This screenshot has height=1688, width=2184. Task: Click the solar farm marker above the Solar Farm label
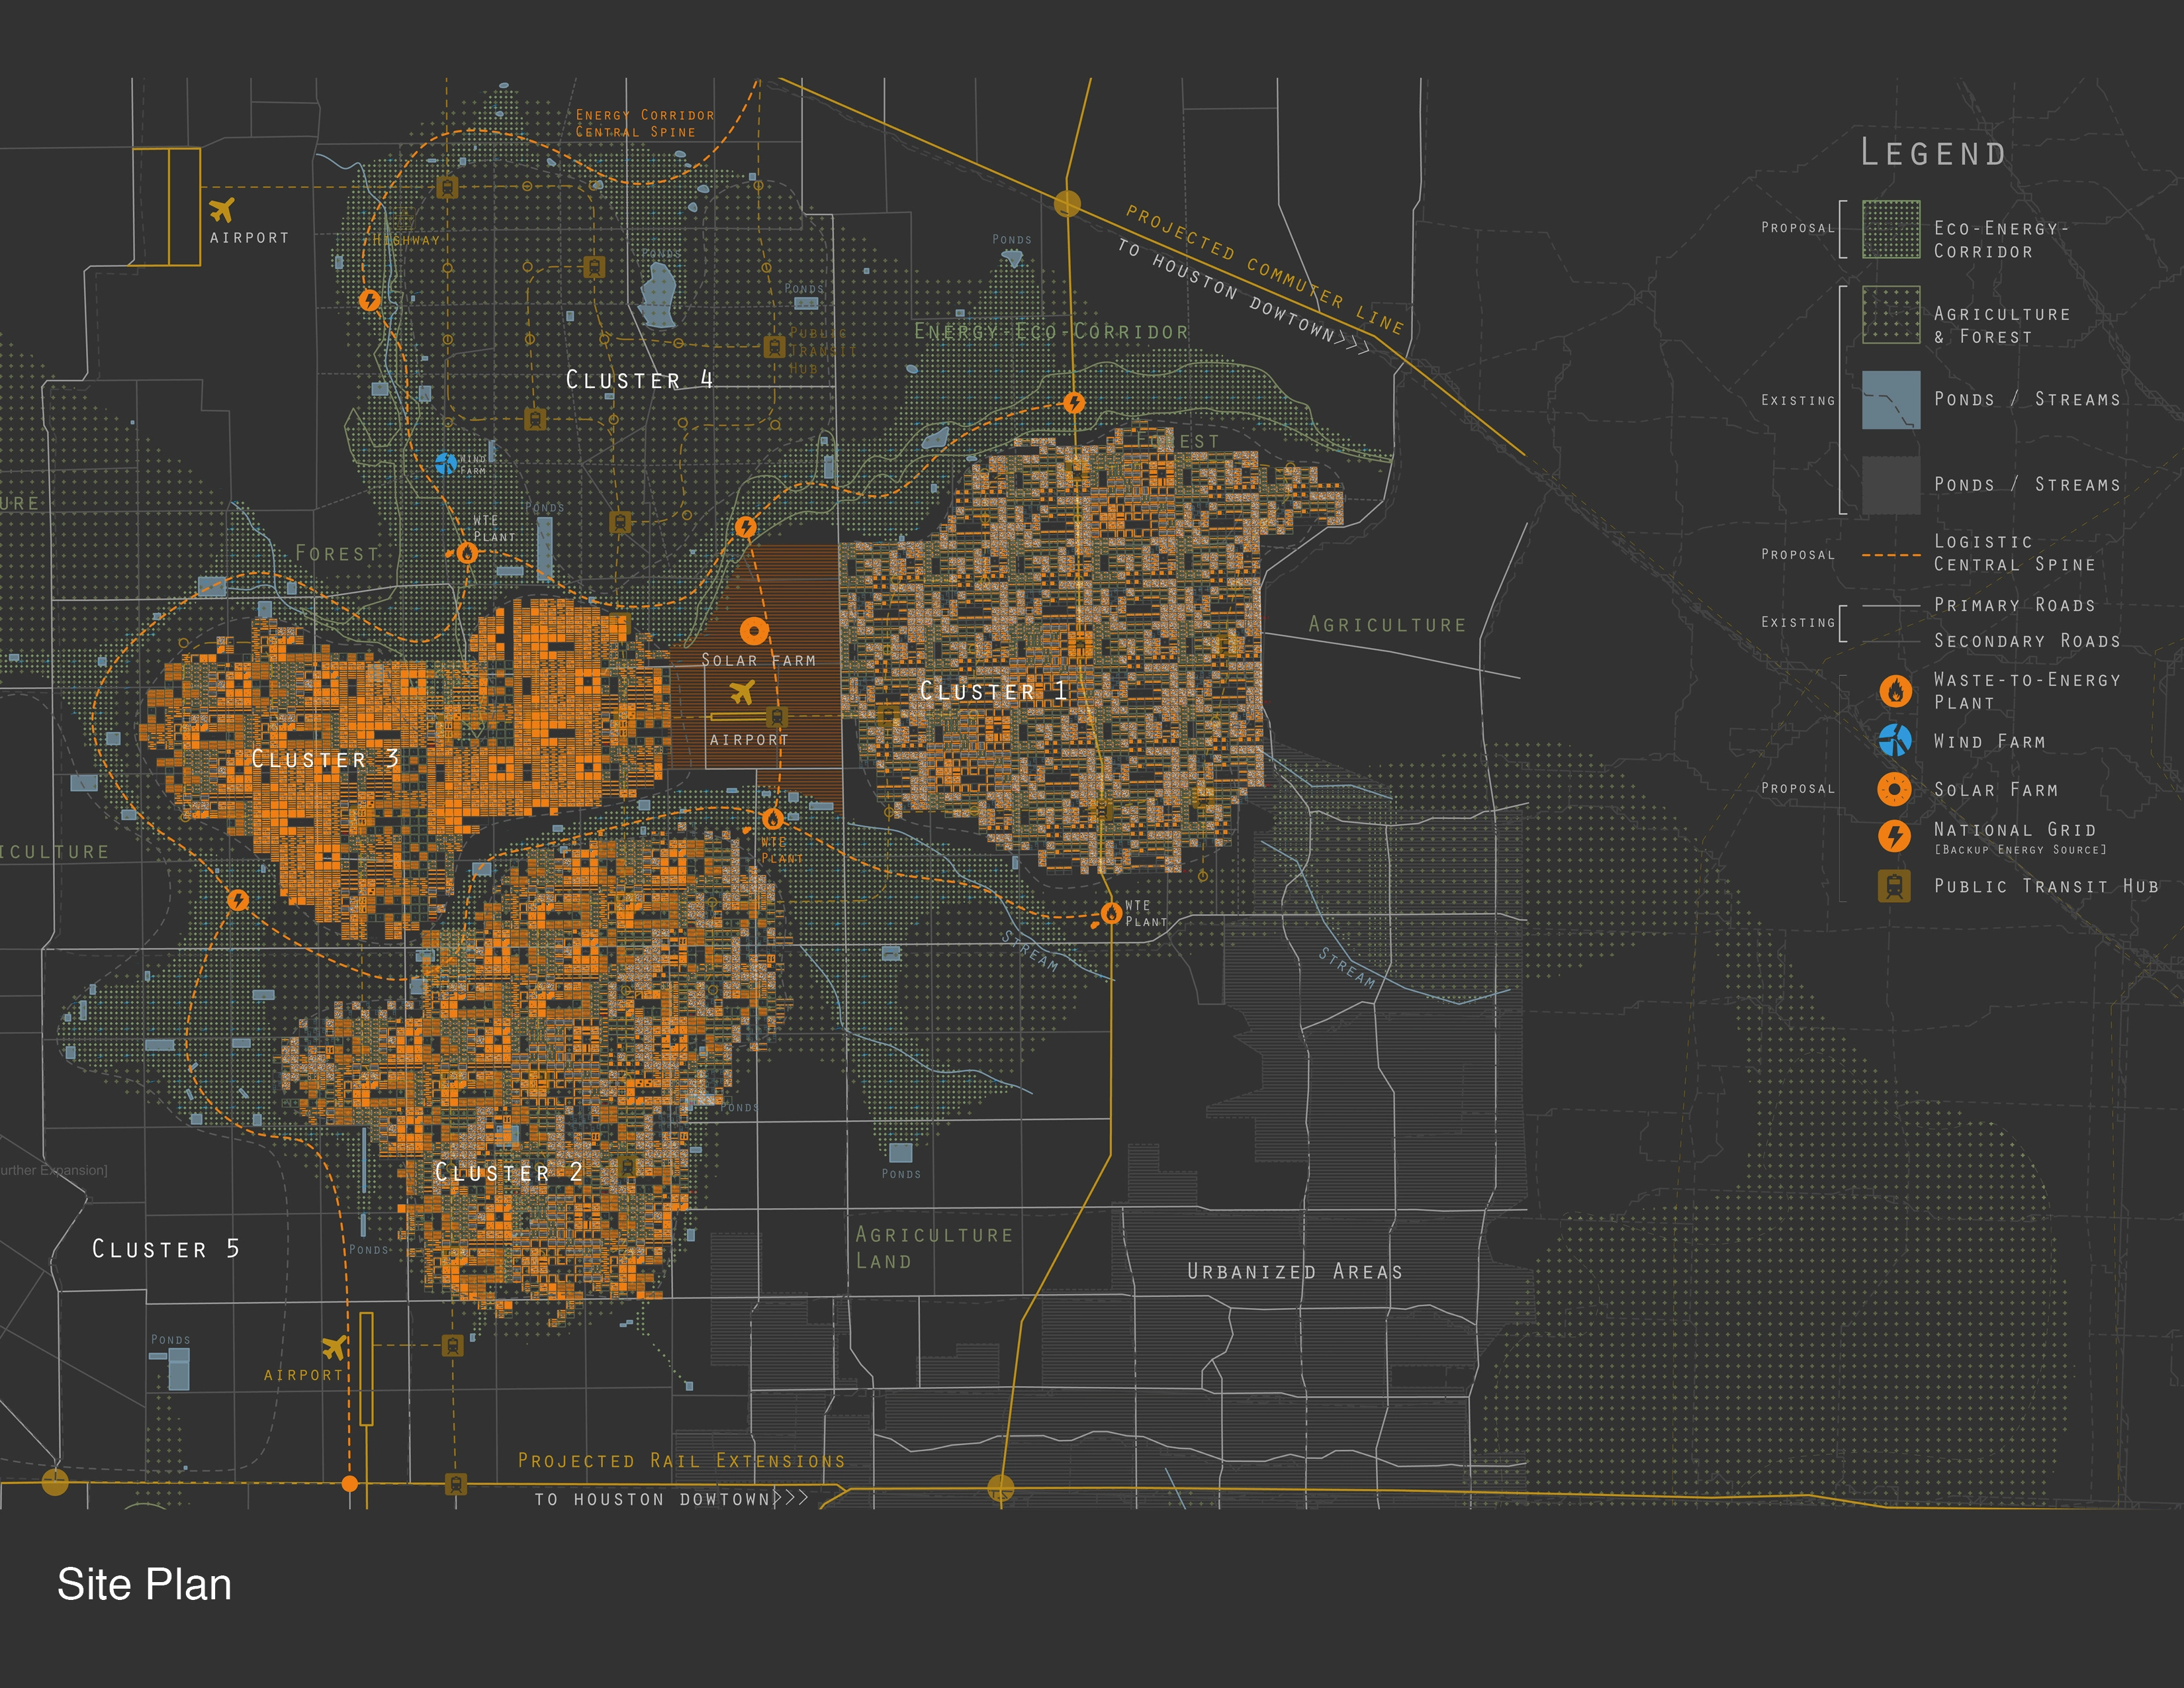pyautogui.click(x=754, y=631)
